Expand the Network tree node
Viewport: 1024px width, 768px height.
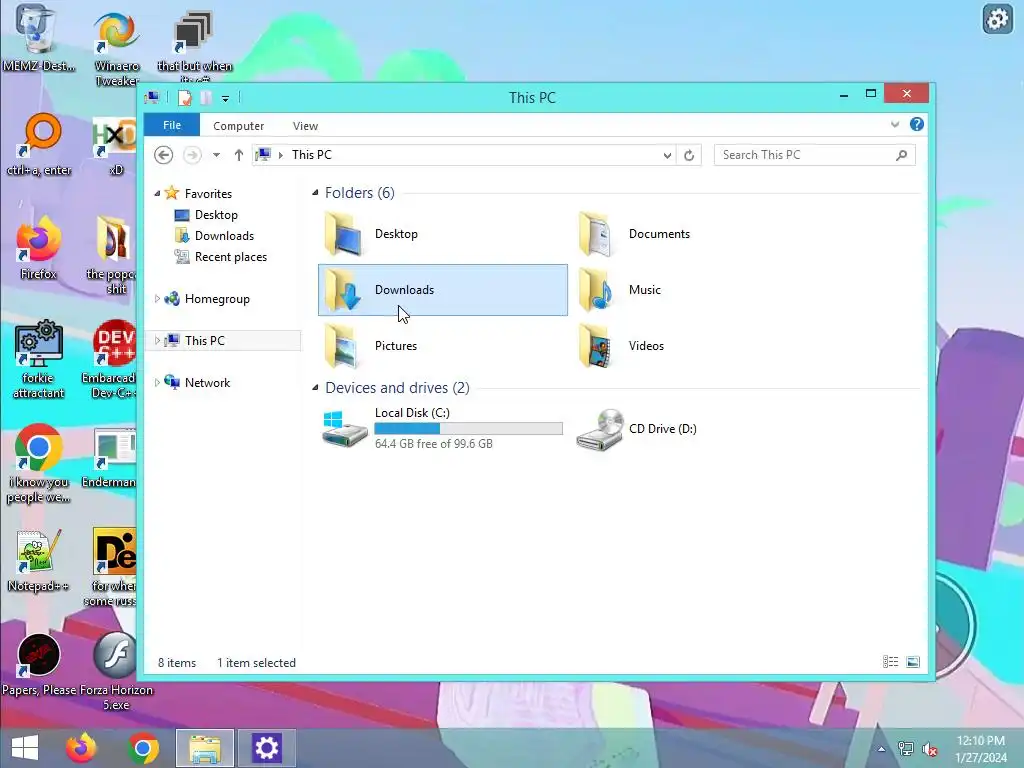(157, 383)
